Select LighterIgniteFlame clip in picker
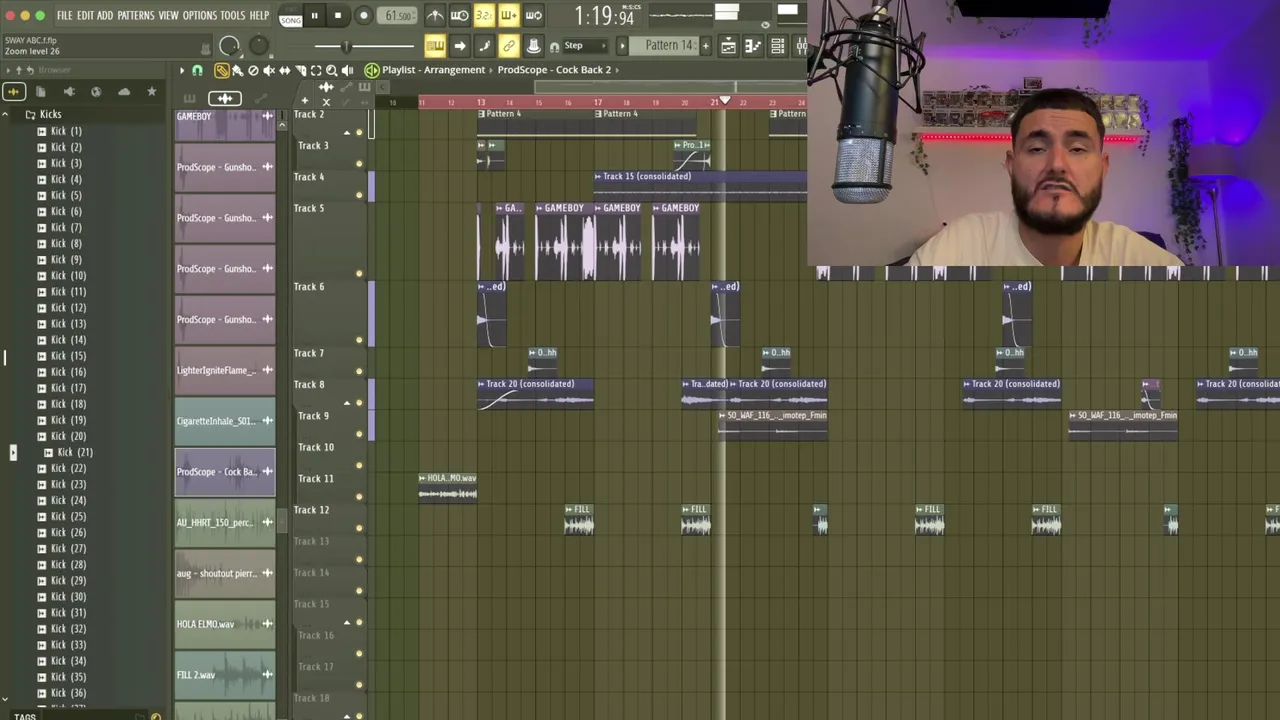This screenshot has width=1280, height=720. click(x=225, y=370)
